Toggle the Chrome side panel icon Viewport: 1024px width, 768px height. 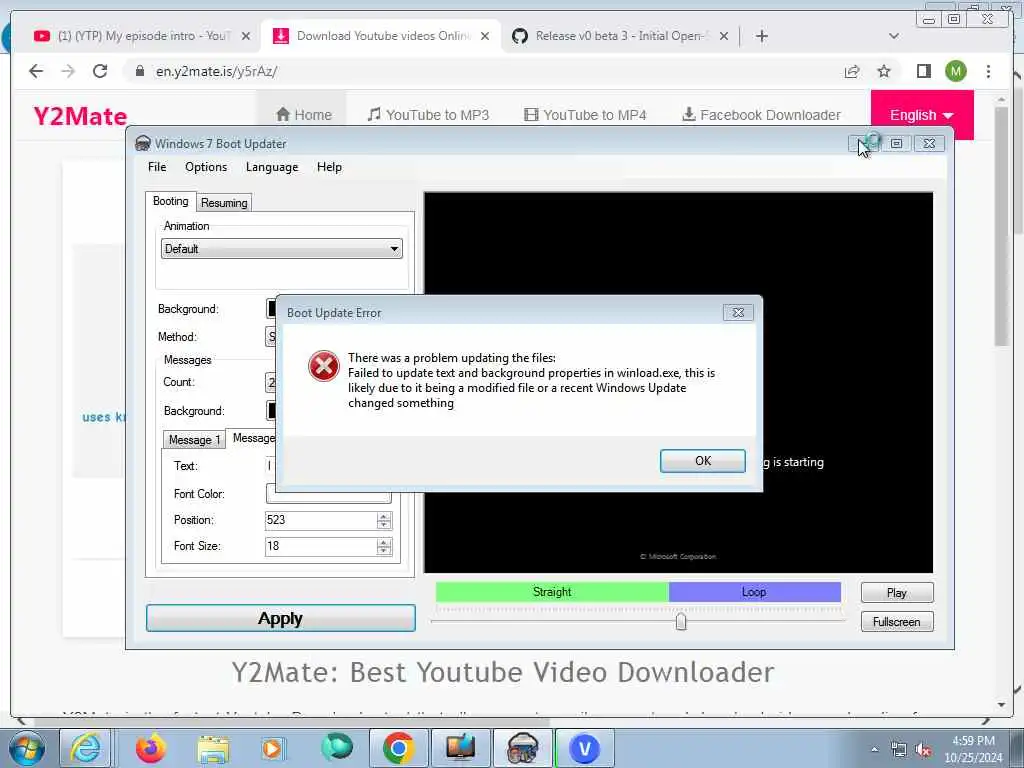[923, 71]
